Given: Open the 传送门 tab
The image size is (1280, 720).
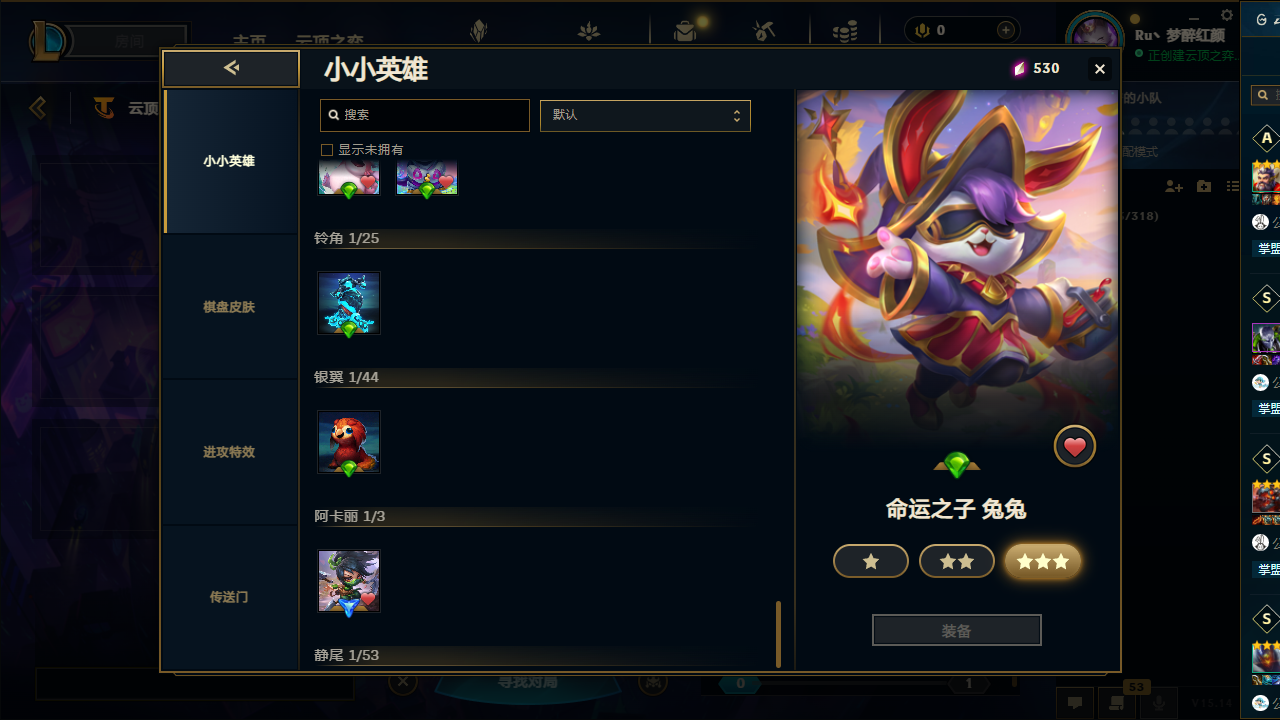Looking at the screenshot, I should [229, 597].
